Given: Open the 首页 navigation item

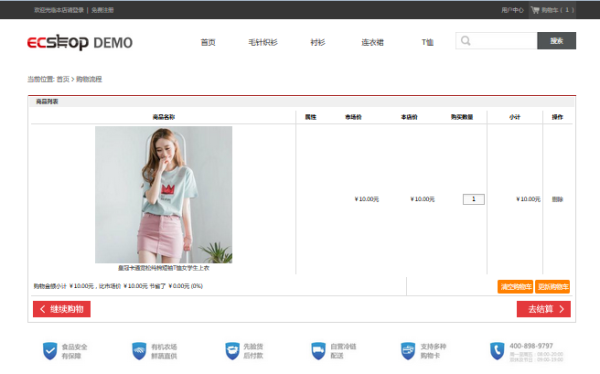Looking at the screenshot, I should click(x=208, y=42).
